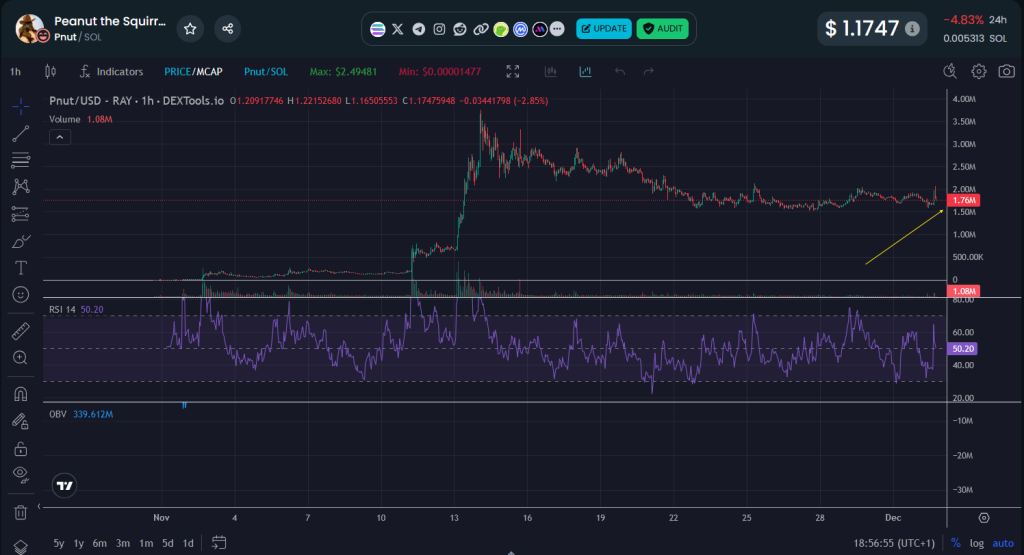Open the Instagram profile icon

440,29
